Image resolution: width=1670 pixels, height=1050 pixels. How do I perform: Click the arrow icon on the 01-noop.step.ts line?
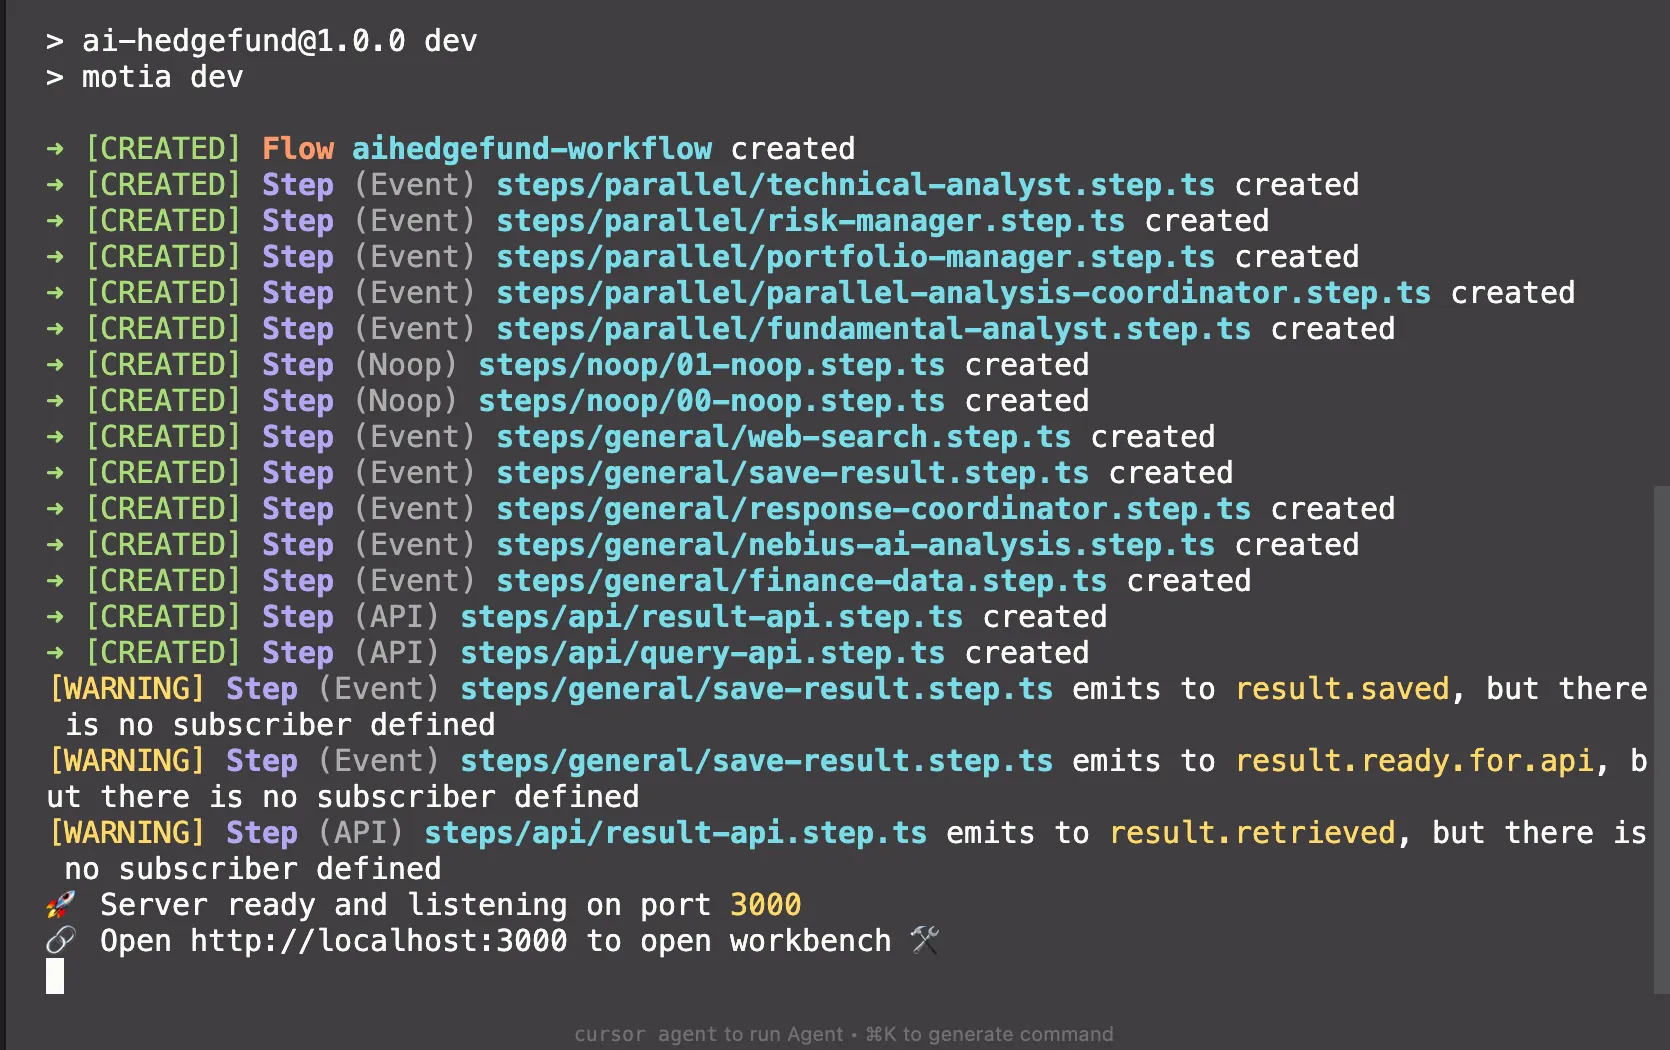[55, 365]
